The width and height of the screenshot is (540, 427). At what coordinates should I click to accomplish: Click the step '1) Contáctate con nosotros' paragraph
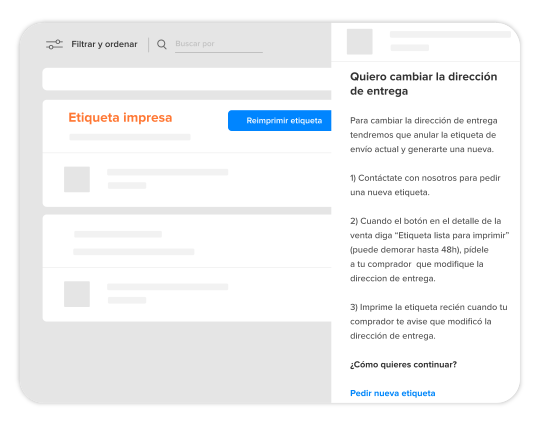point(425,185)
